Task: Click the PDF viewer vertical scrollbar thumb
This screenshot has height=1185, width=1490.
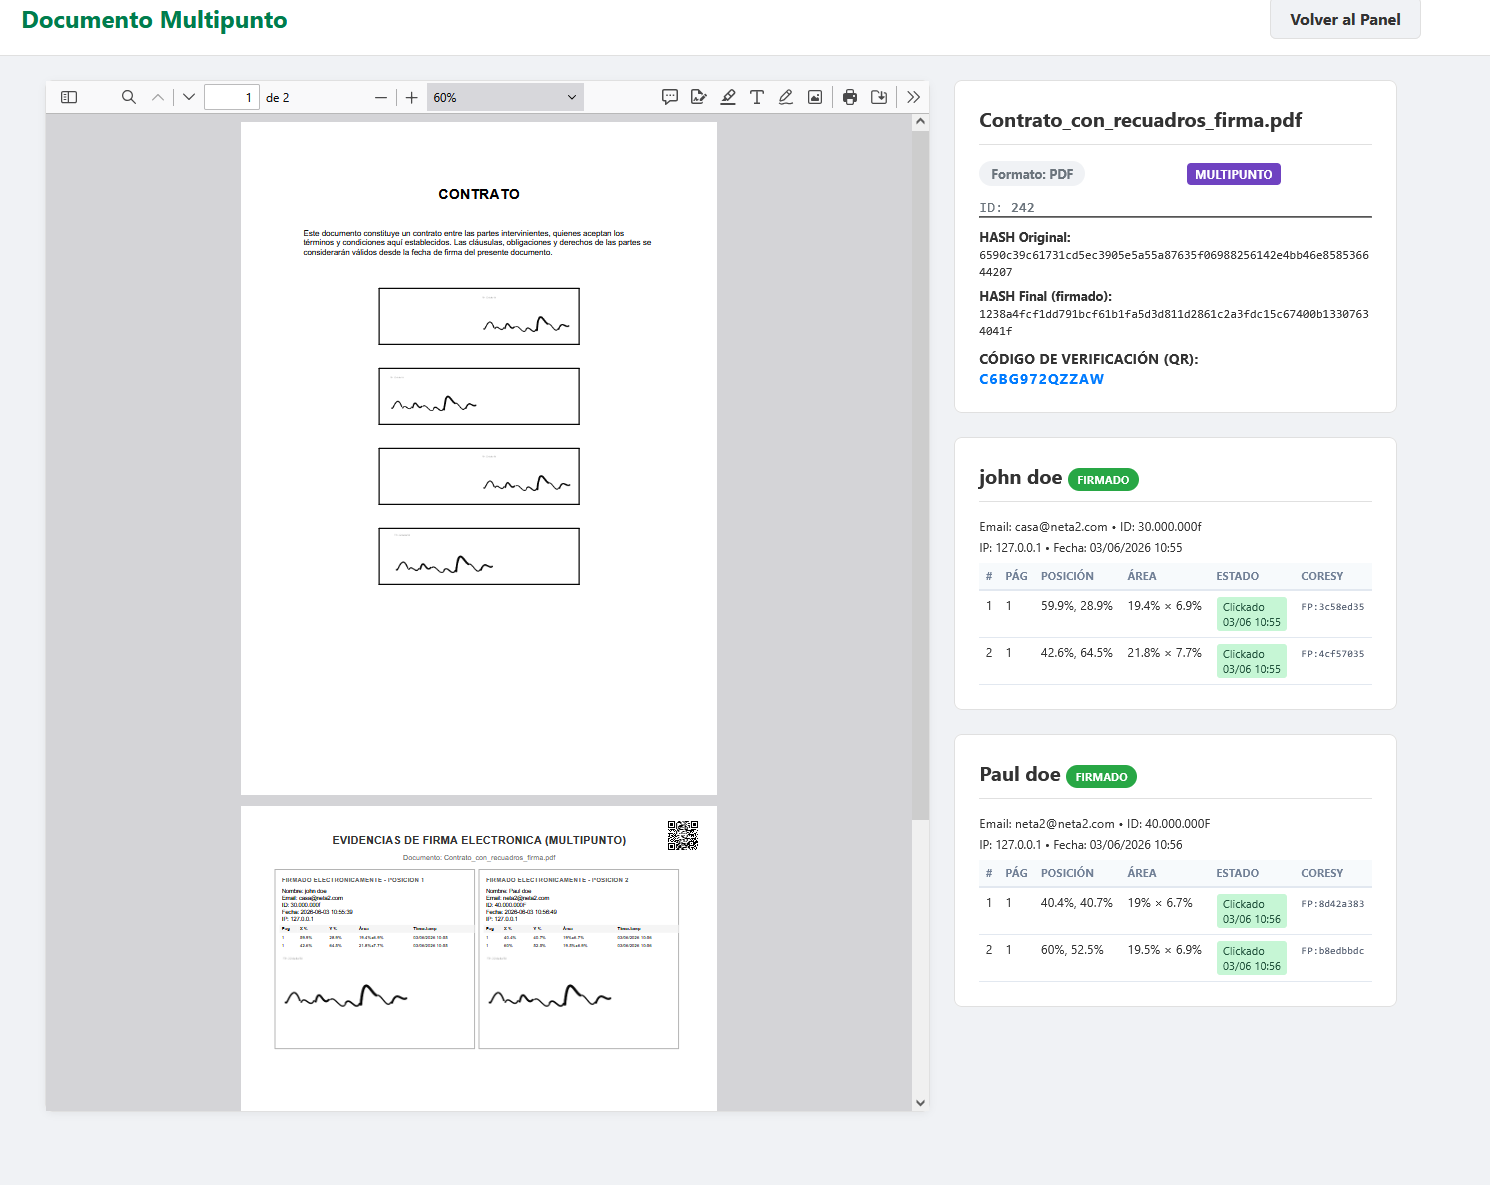Action: (x=920, y=475)
